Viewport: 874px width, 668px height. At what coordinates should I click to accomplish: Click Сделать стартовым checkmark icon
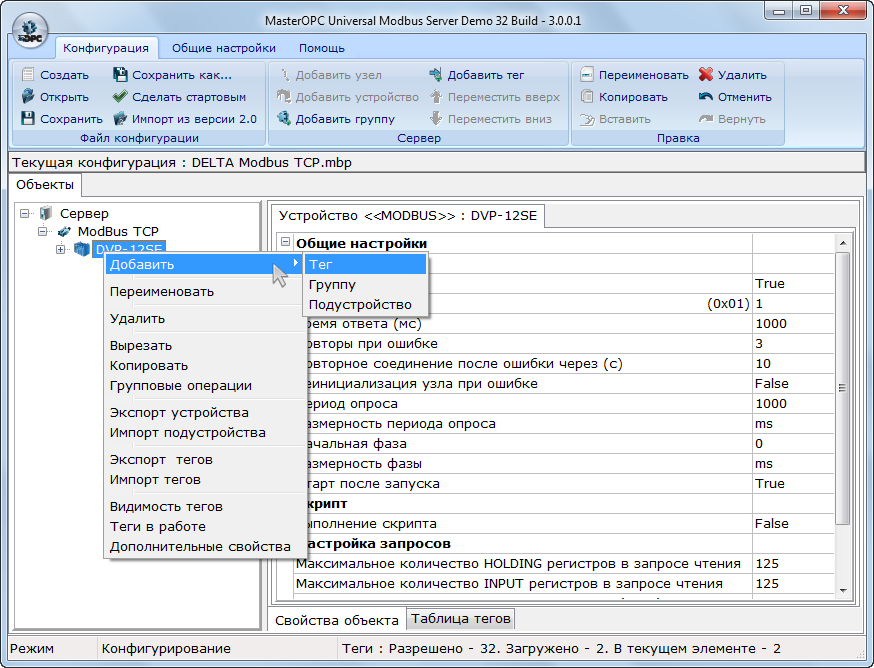click(120, 97)
